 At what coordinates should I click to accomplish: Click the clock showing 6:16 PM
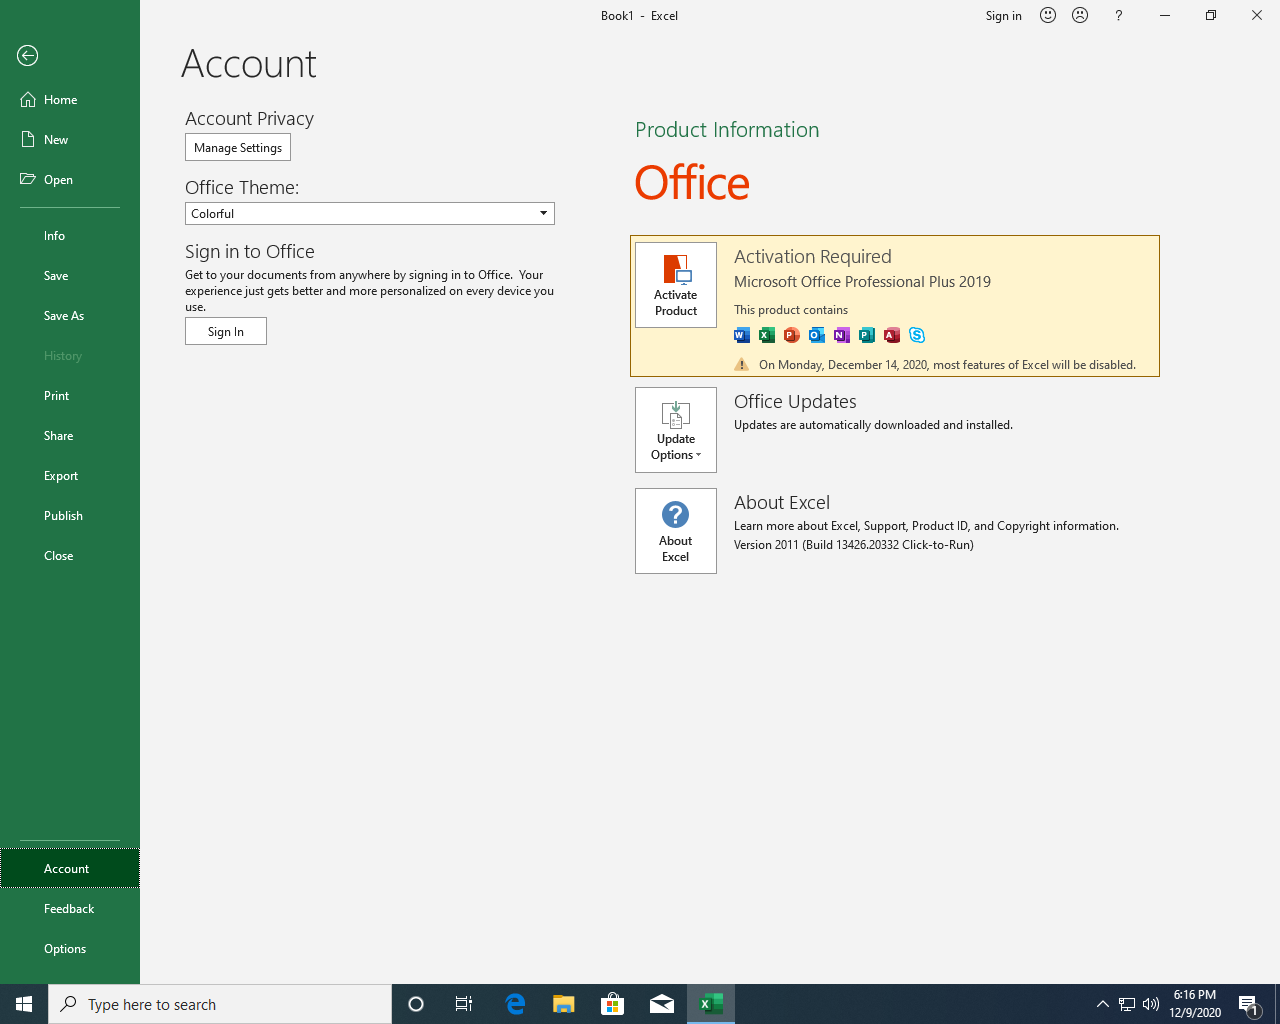tap(1195, 1004)
